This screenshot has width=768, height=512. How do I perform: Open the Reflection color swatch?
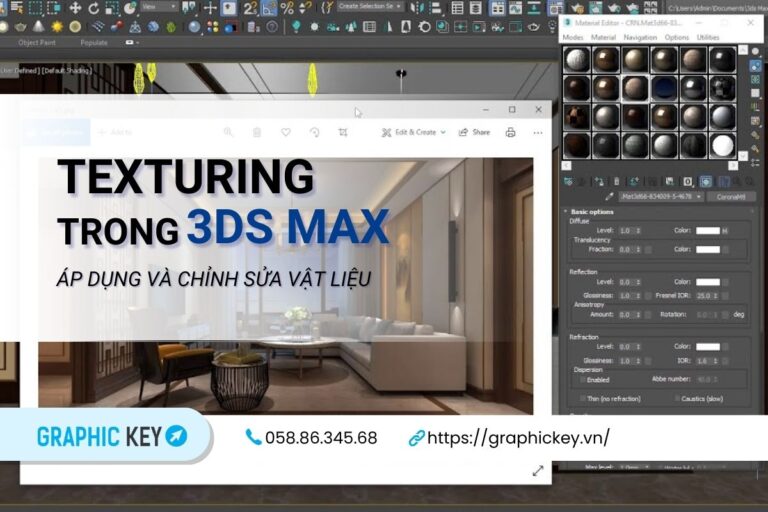[x=708, y=282]
